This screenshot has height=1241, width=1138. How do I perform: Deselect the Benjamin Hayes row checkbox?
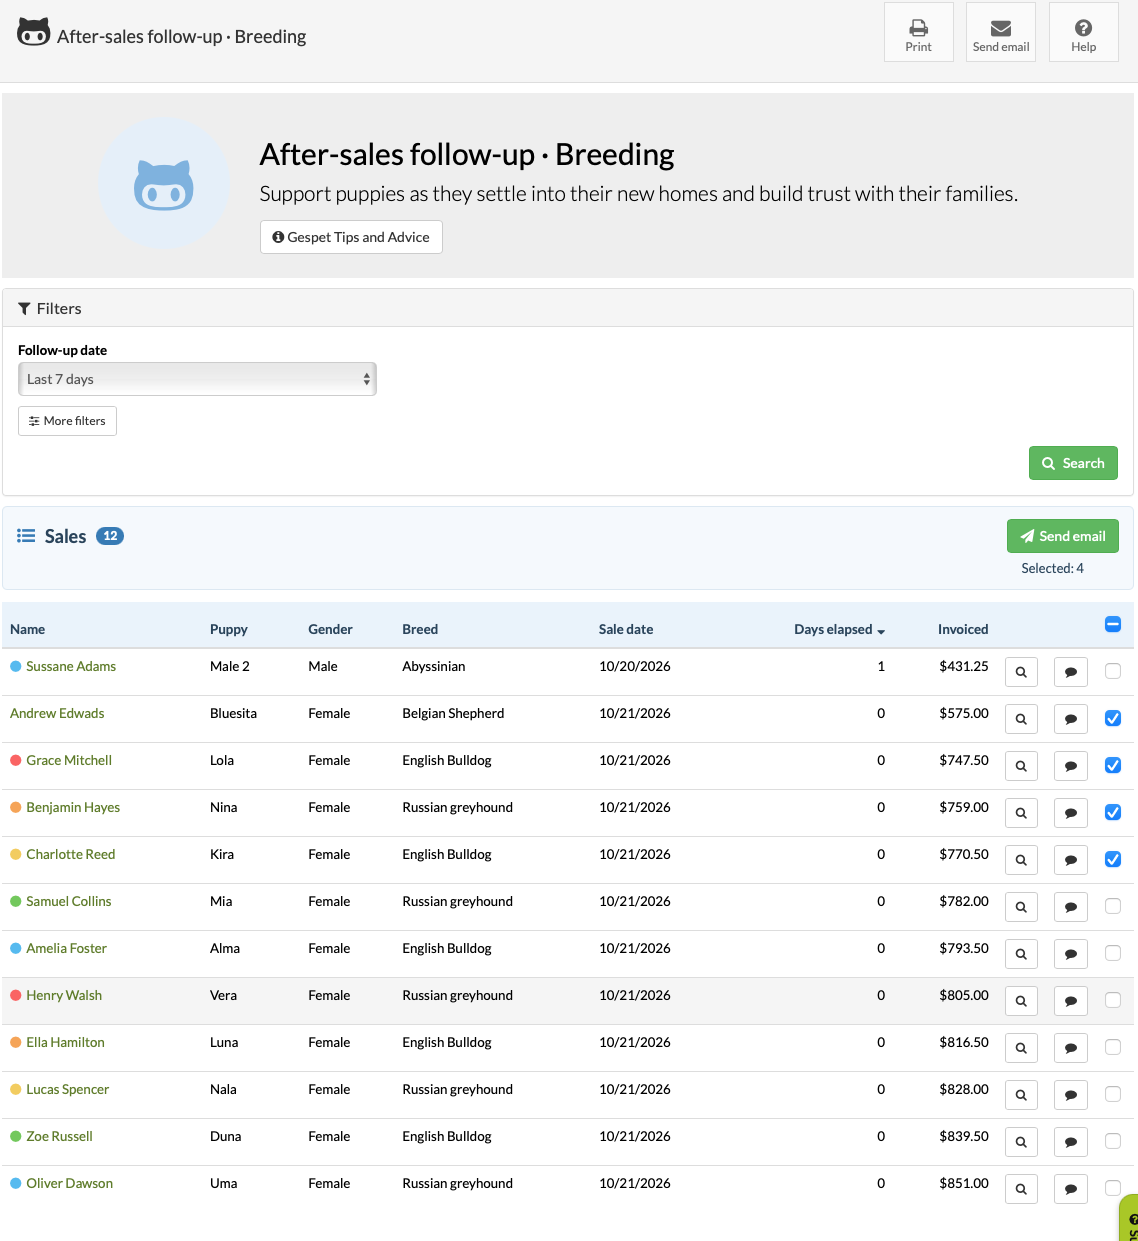pos(1113,812)
